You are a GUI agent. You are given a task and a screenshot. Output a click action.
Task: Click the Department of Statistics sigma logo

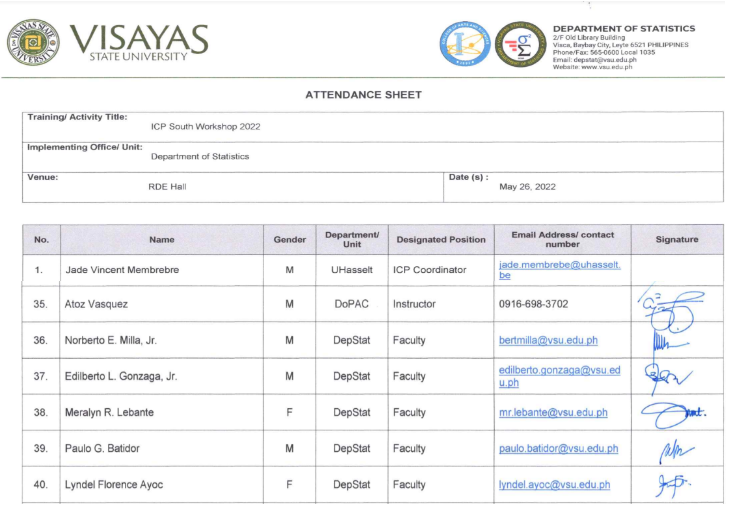[x=521, y=45]
